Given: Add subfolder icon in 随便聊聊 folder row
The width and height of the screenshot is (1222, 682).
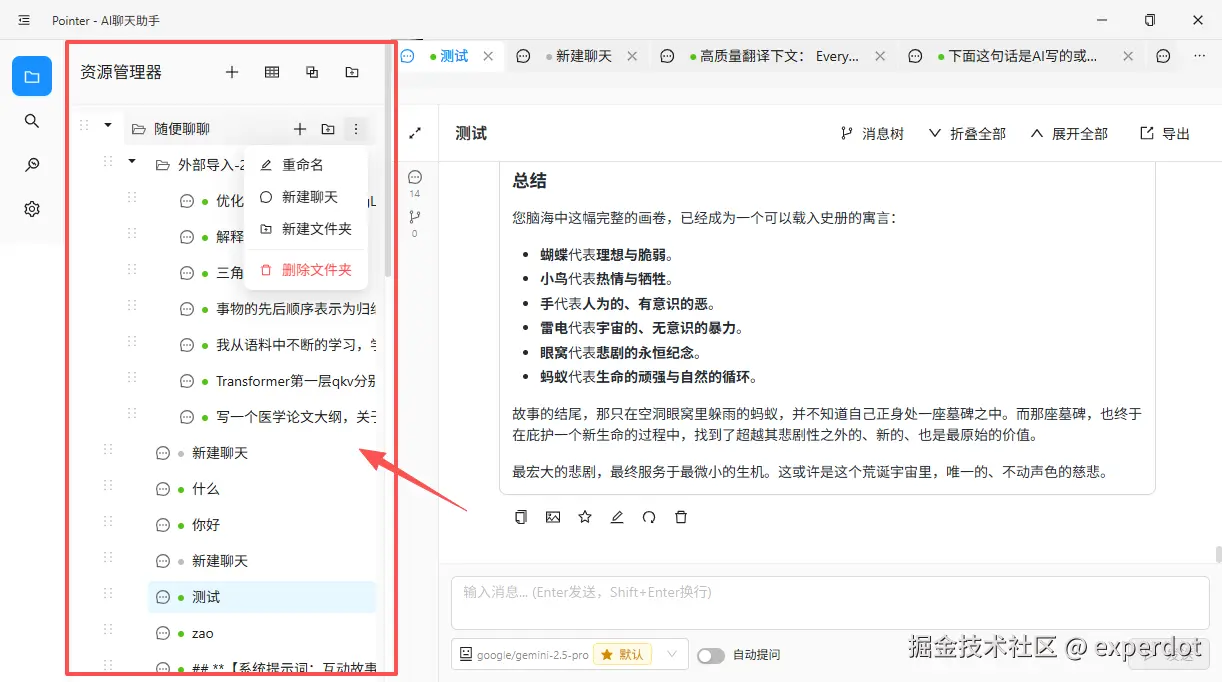Looking at the screenshot, I should point(328,129).
